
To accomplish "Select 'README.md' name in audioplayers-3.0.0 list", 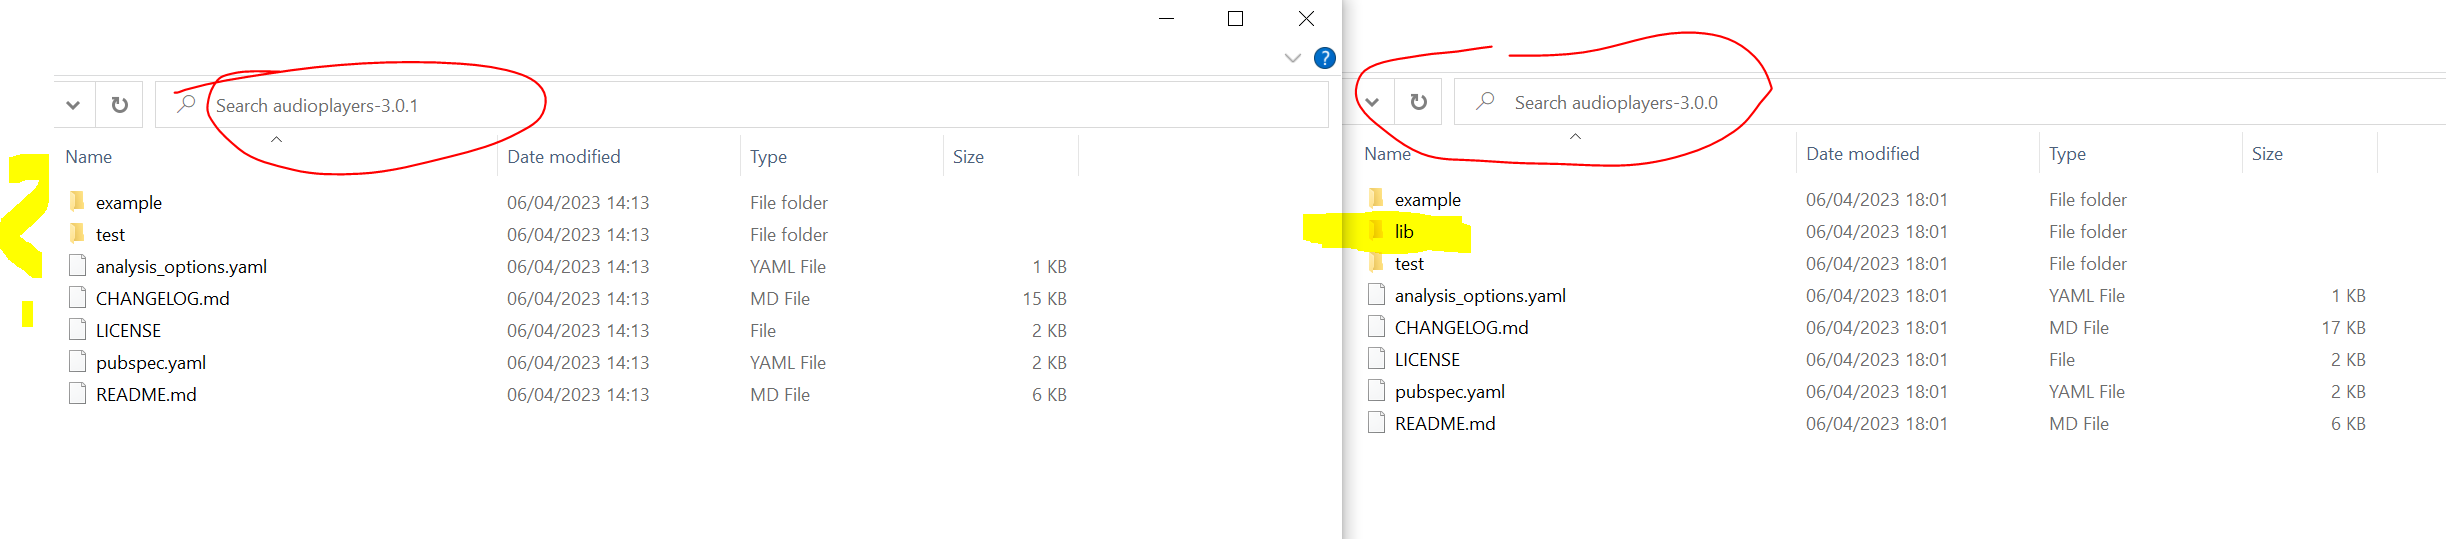I will click(1445, 424).
